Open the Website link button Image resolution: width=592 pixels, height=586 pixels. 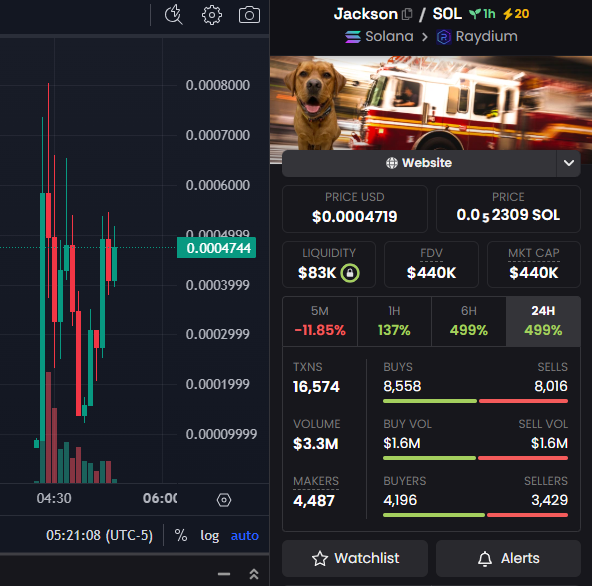click(x=419, y=163)
